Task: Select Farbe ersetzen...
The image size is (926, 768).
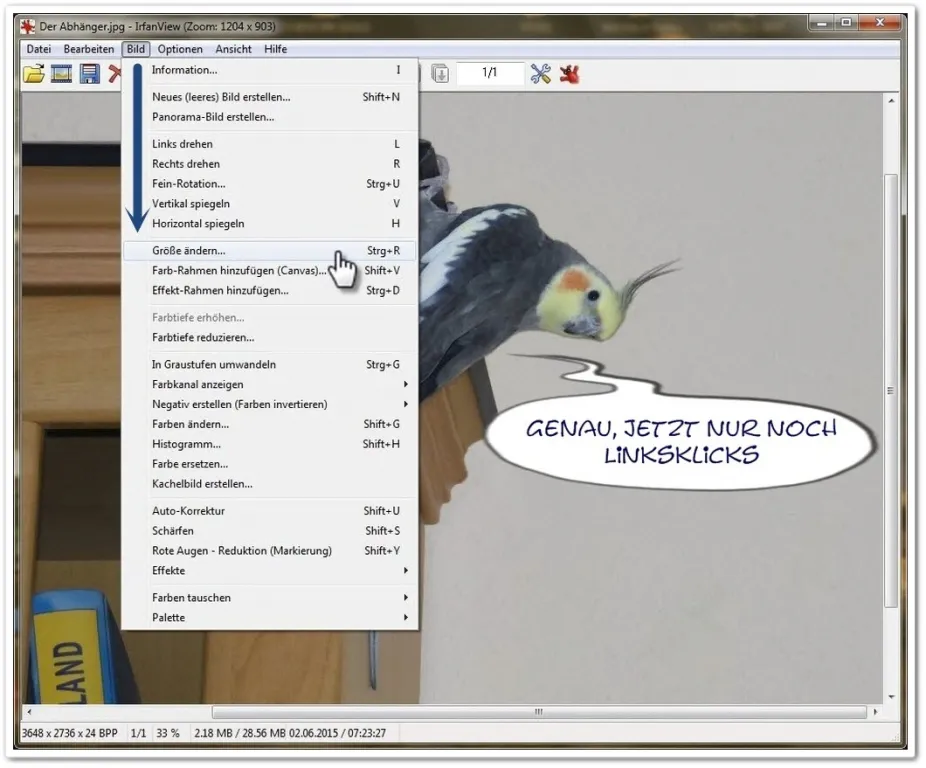Action: 270,464
